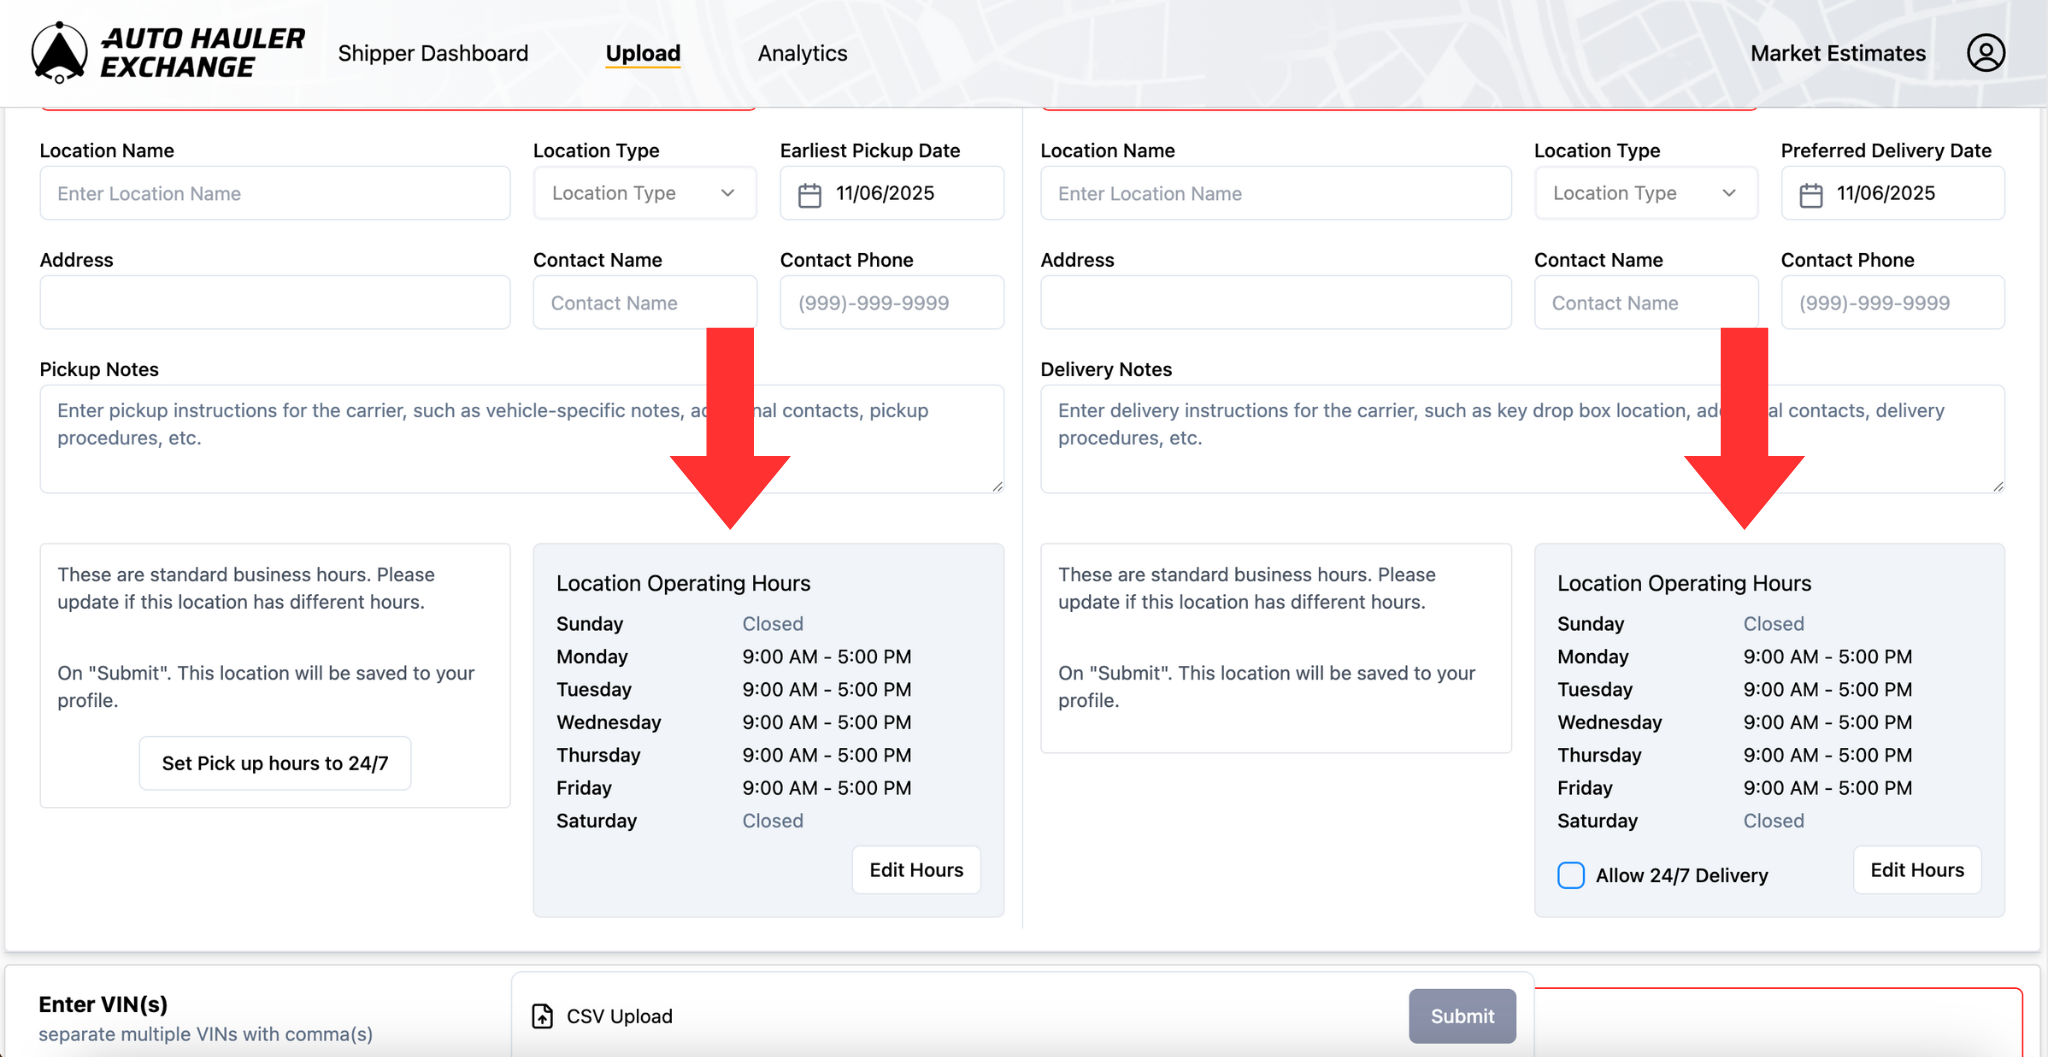Select the Upload tab

click(643, 53)
